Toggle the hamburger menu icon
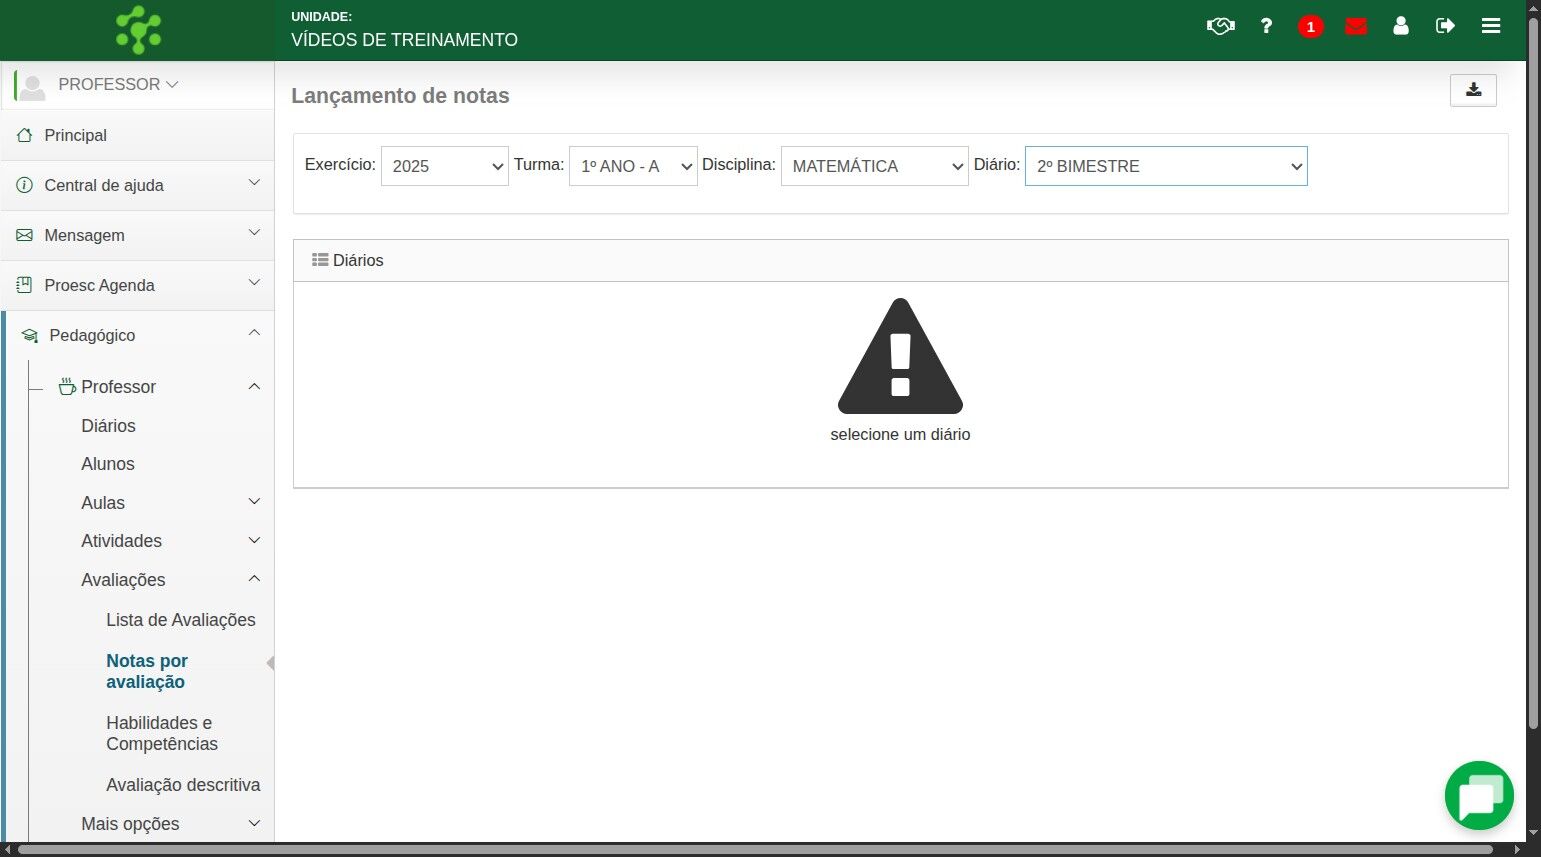Image resolution: width=1541 pixels, height=857 pixels. (x=1491, y=26)
